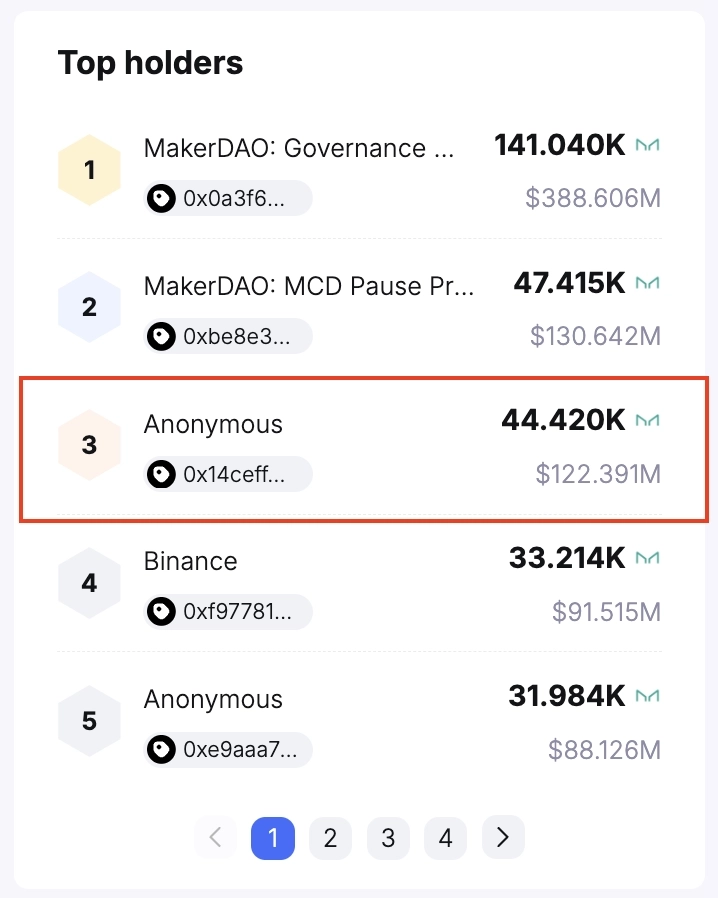Go to the next page with right chevron
718x898 pixels.
(503, 838)
